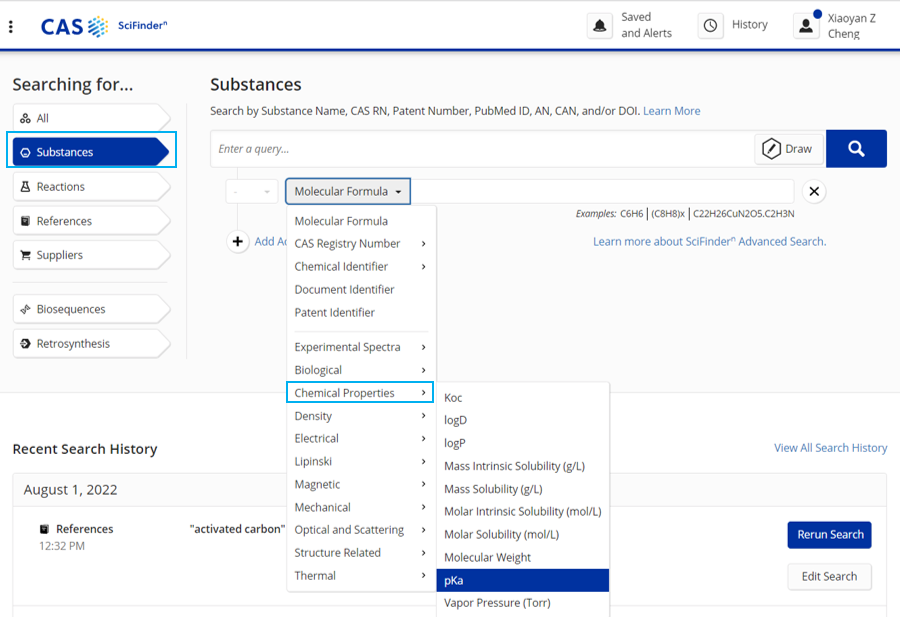Click the Rerun Search button
900x617 pixels.
click(x=829, y=535)
